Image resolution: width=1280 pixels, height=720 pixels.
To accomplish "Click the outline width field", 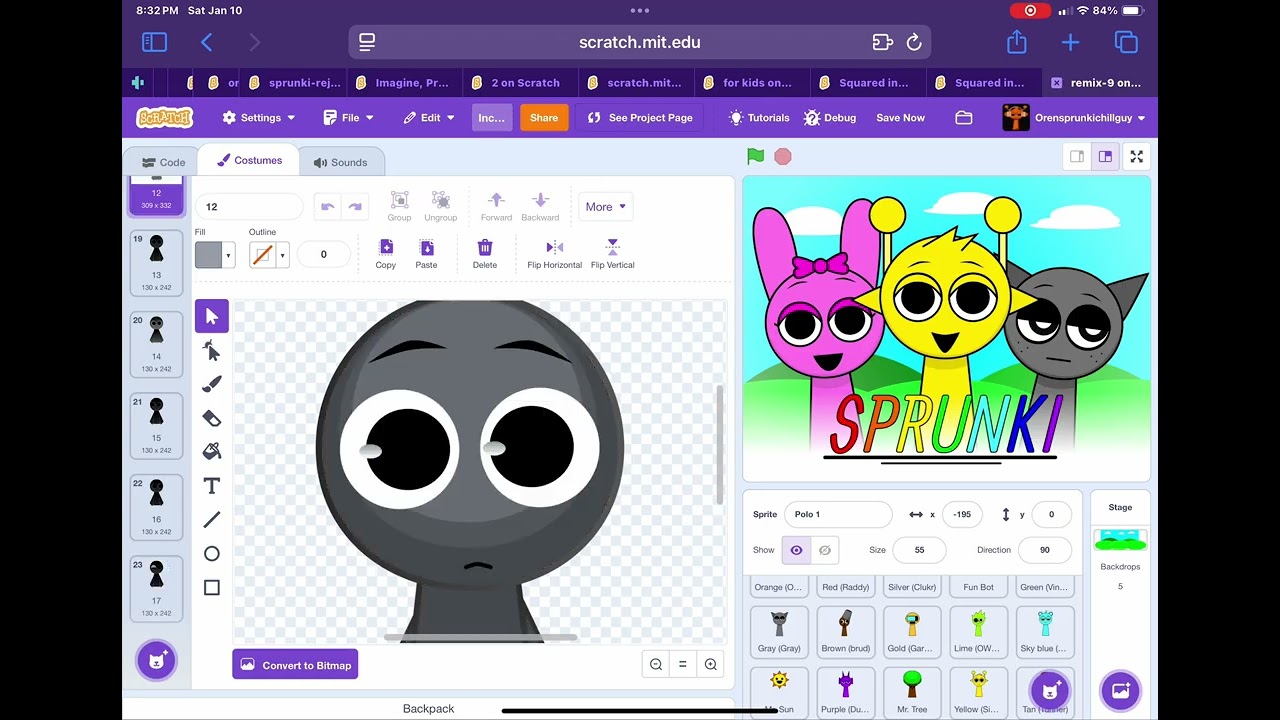I will [x=323, y=255].
